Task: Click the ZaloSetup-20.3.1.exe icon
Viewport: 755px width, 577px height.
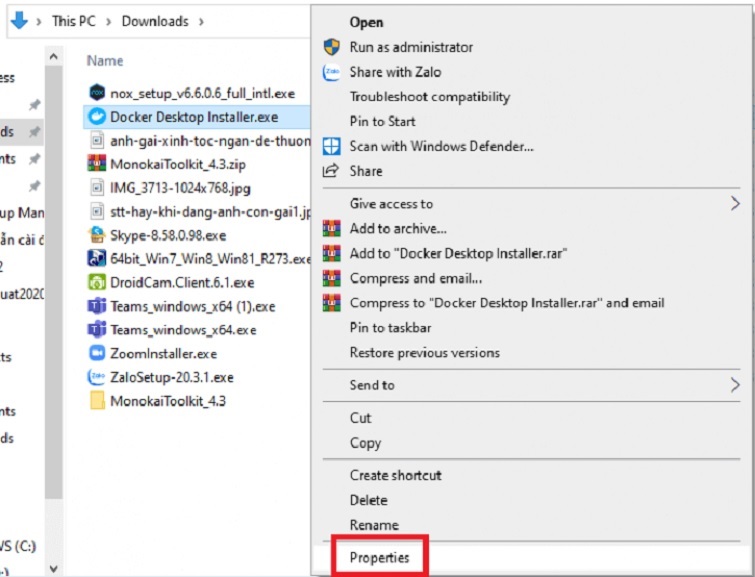Action: point(97,377)
